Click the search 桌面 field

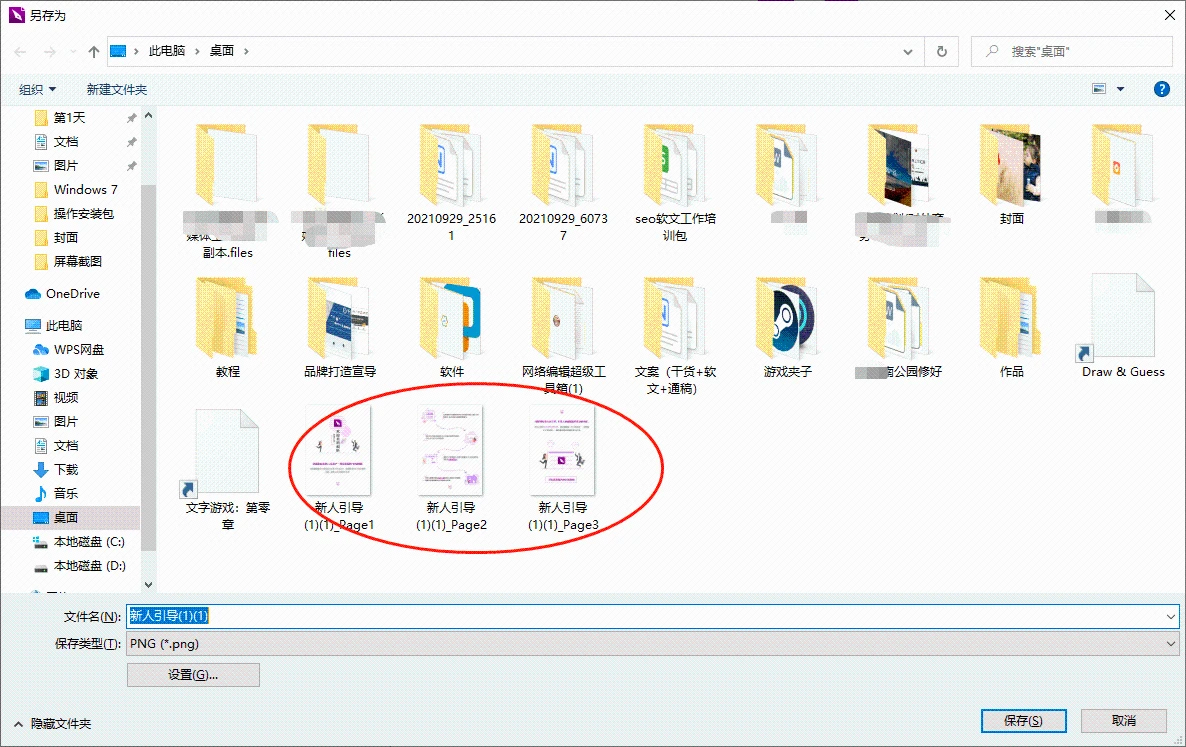(x=1072, y=51)
